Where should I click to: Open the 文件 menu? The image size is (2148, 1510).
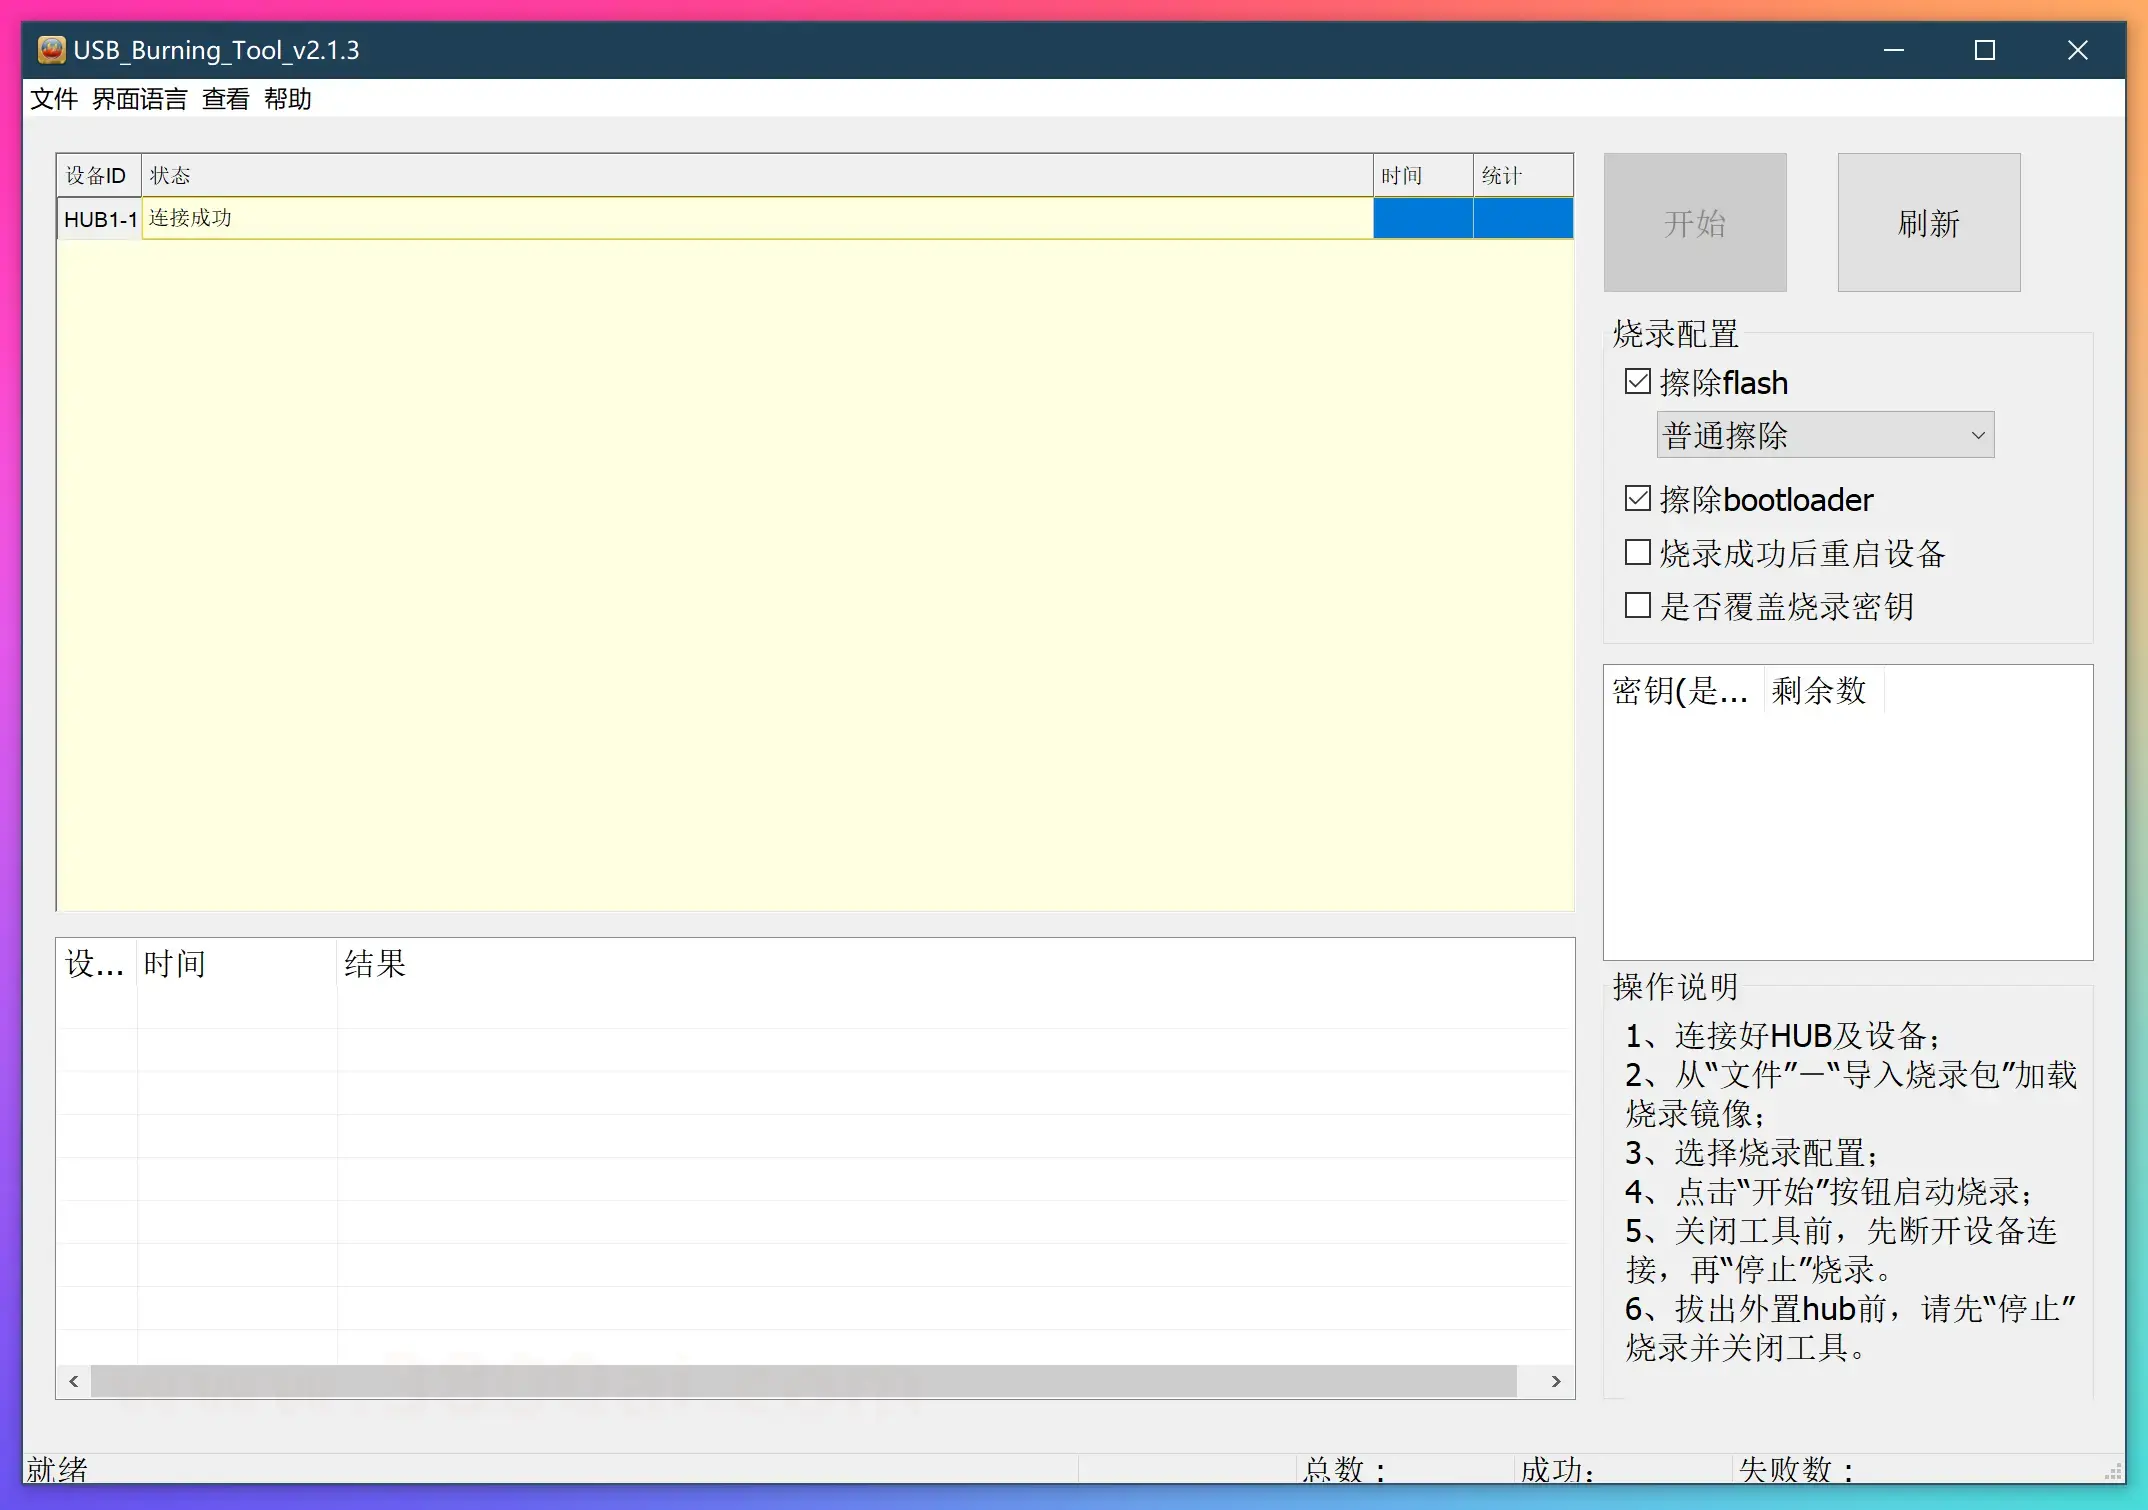pyautogui.click(x=53, y=98)
